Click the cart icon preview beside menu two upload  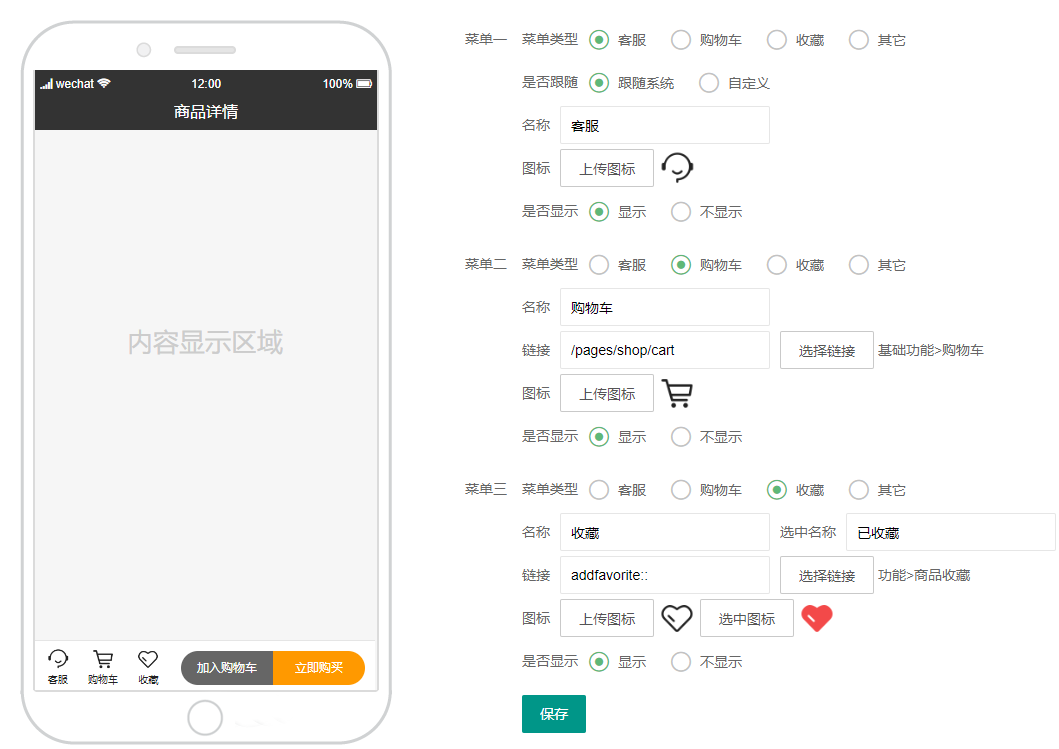click(677, 394)
